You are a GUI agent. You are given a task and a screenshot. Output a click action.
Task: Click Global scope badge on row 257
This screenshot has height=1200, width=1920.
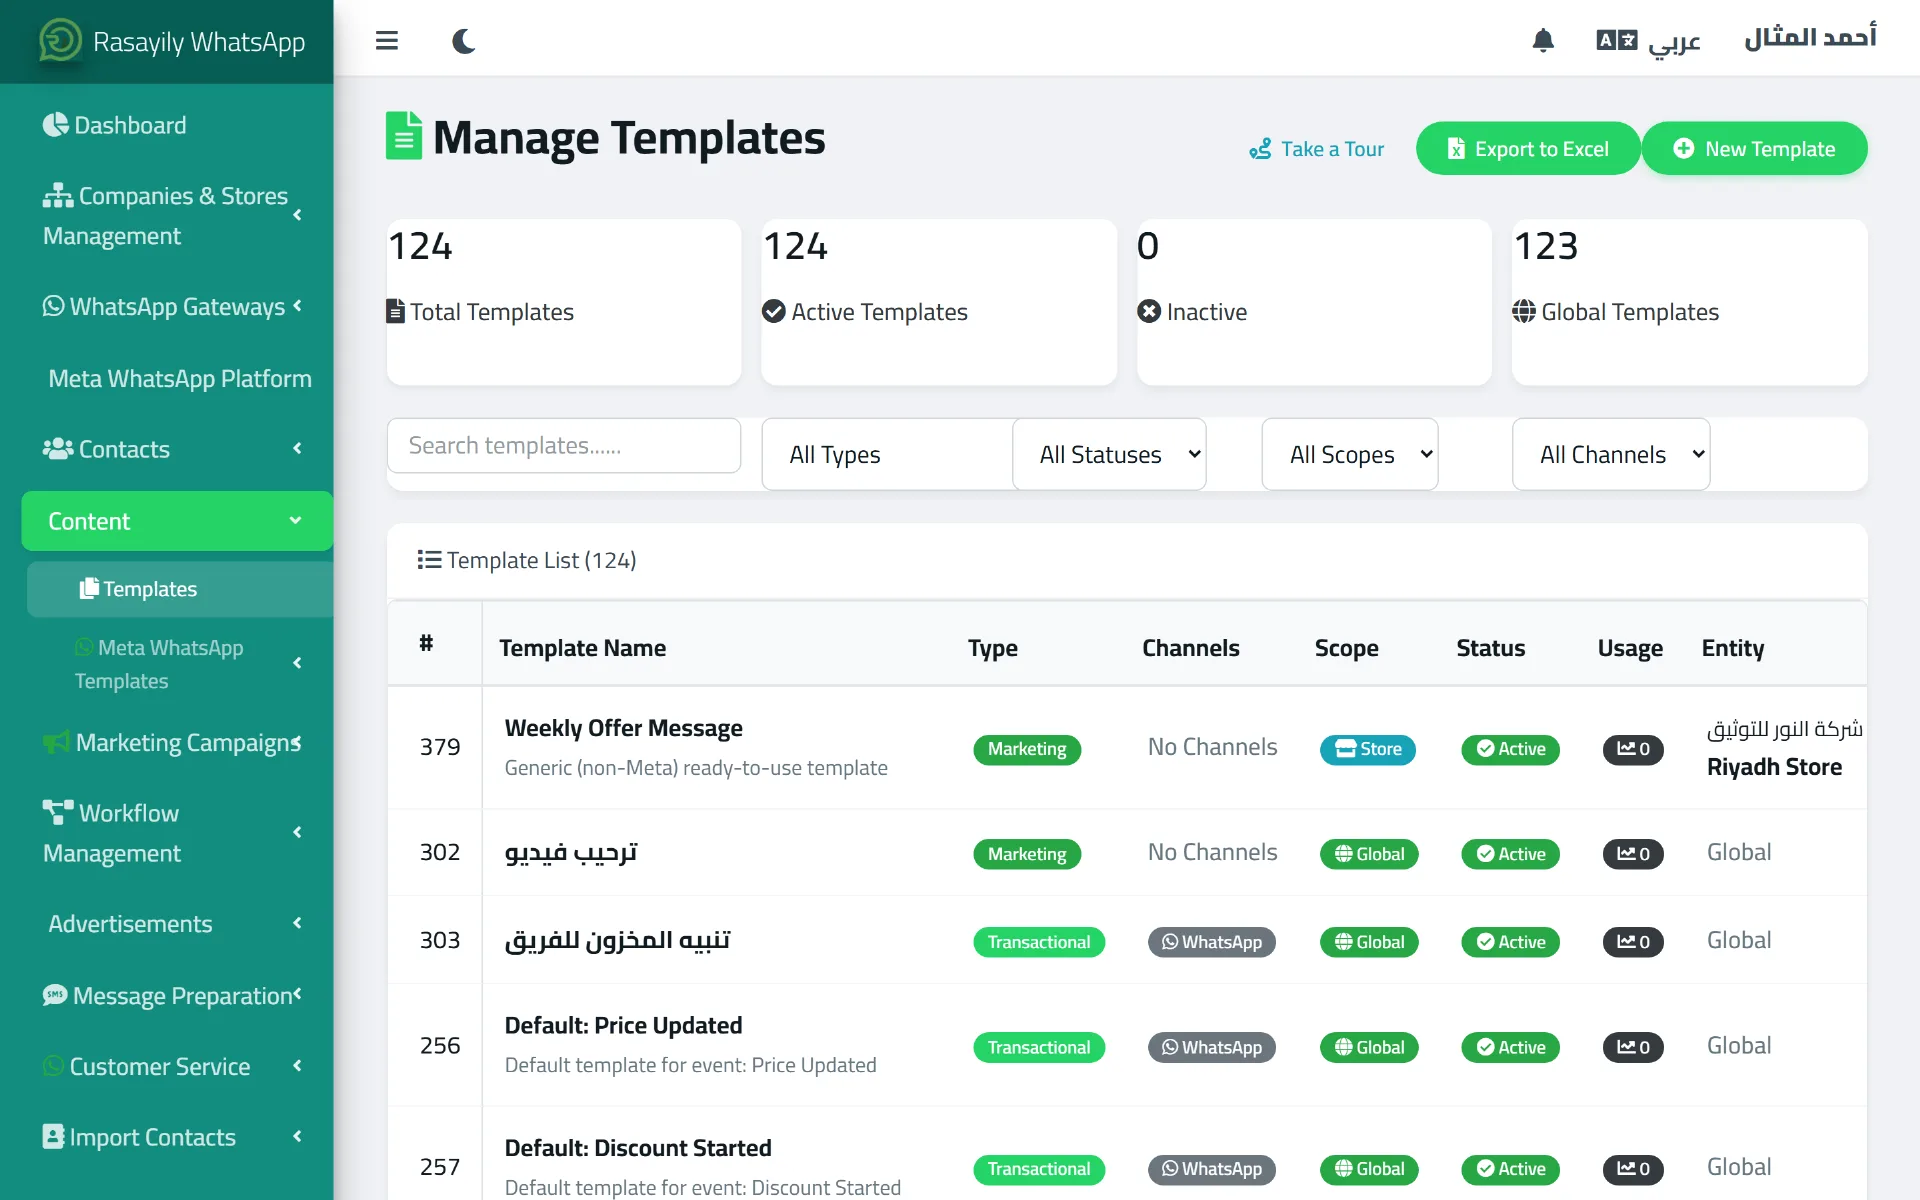point(1369,1169)
